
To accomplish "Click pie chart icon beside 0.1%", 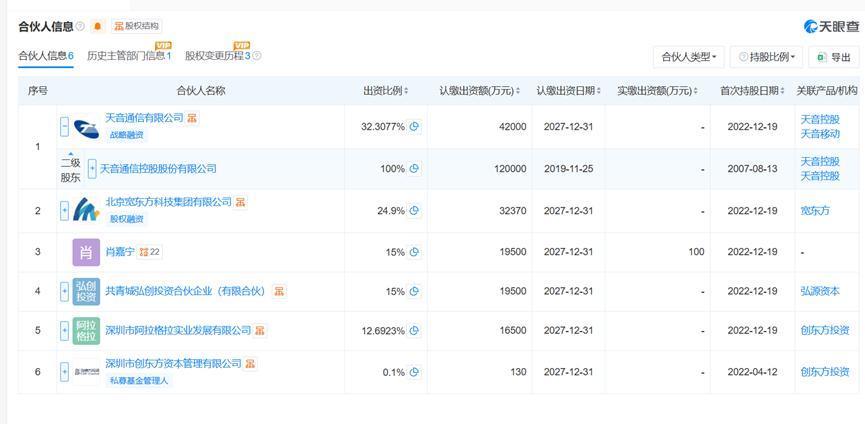I will pyautogui.click(x=414, y=372).
